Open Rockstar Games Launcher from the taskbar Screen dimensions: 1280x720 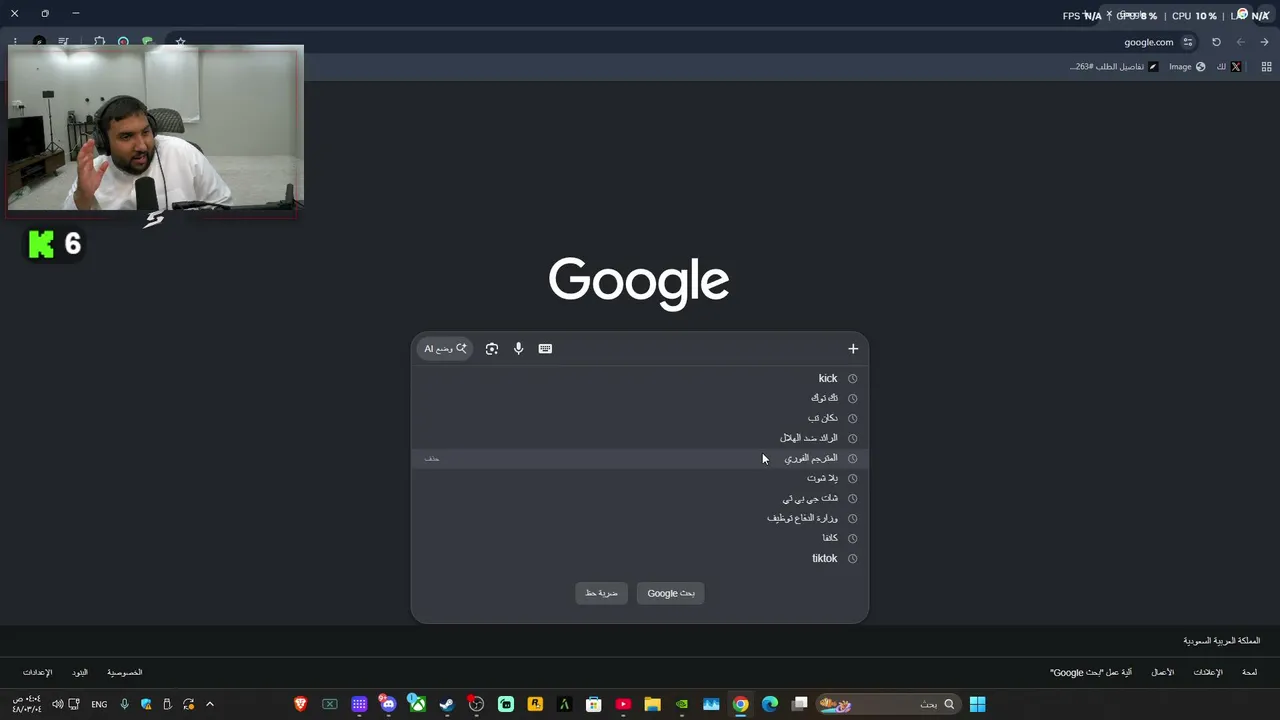(x=535, y=704)
